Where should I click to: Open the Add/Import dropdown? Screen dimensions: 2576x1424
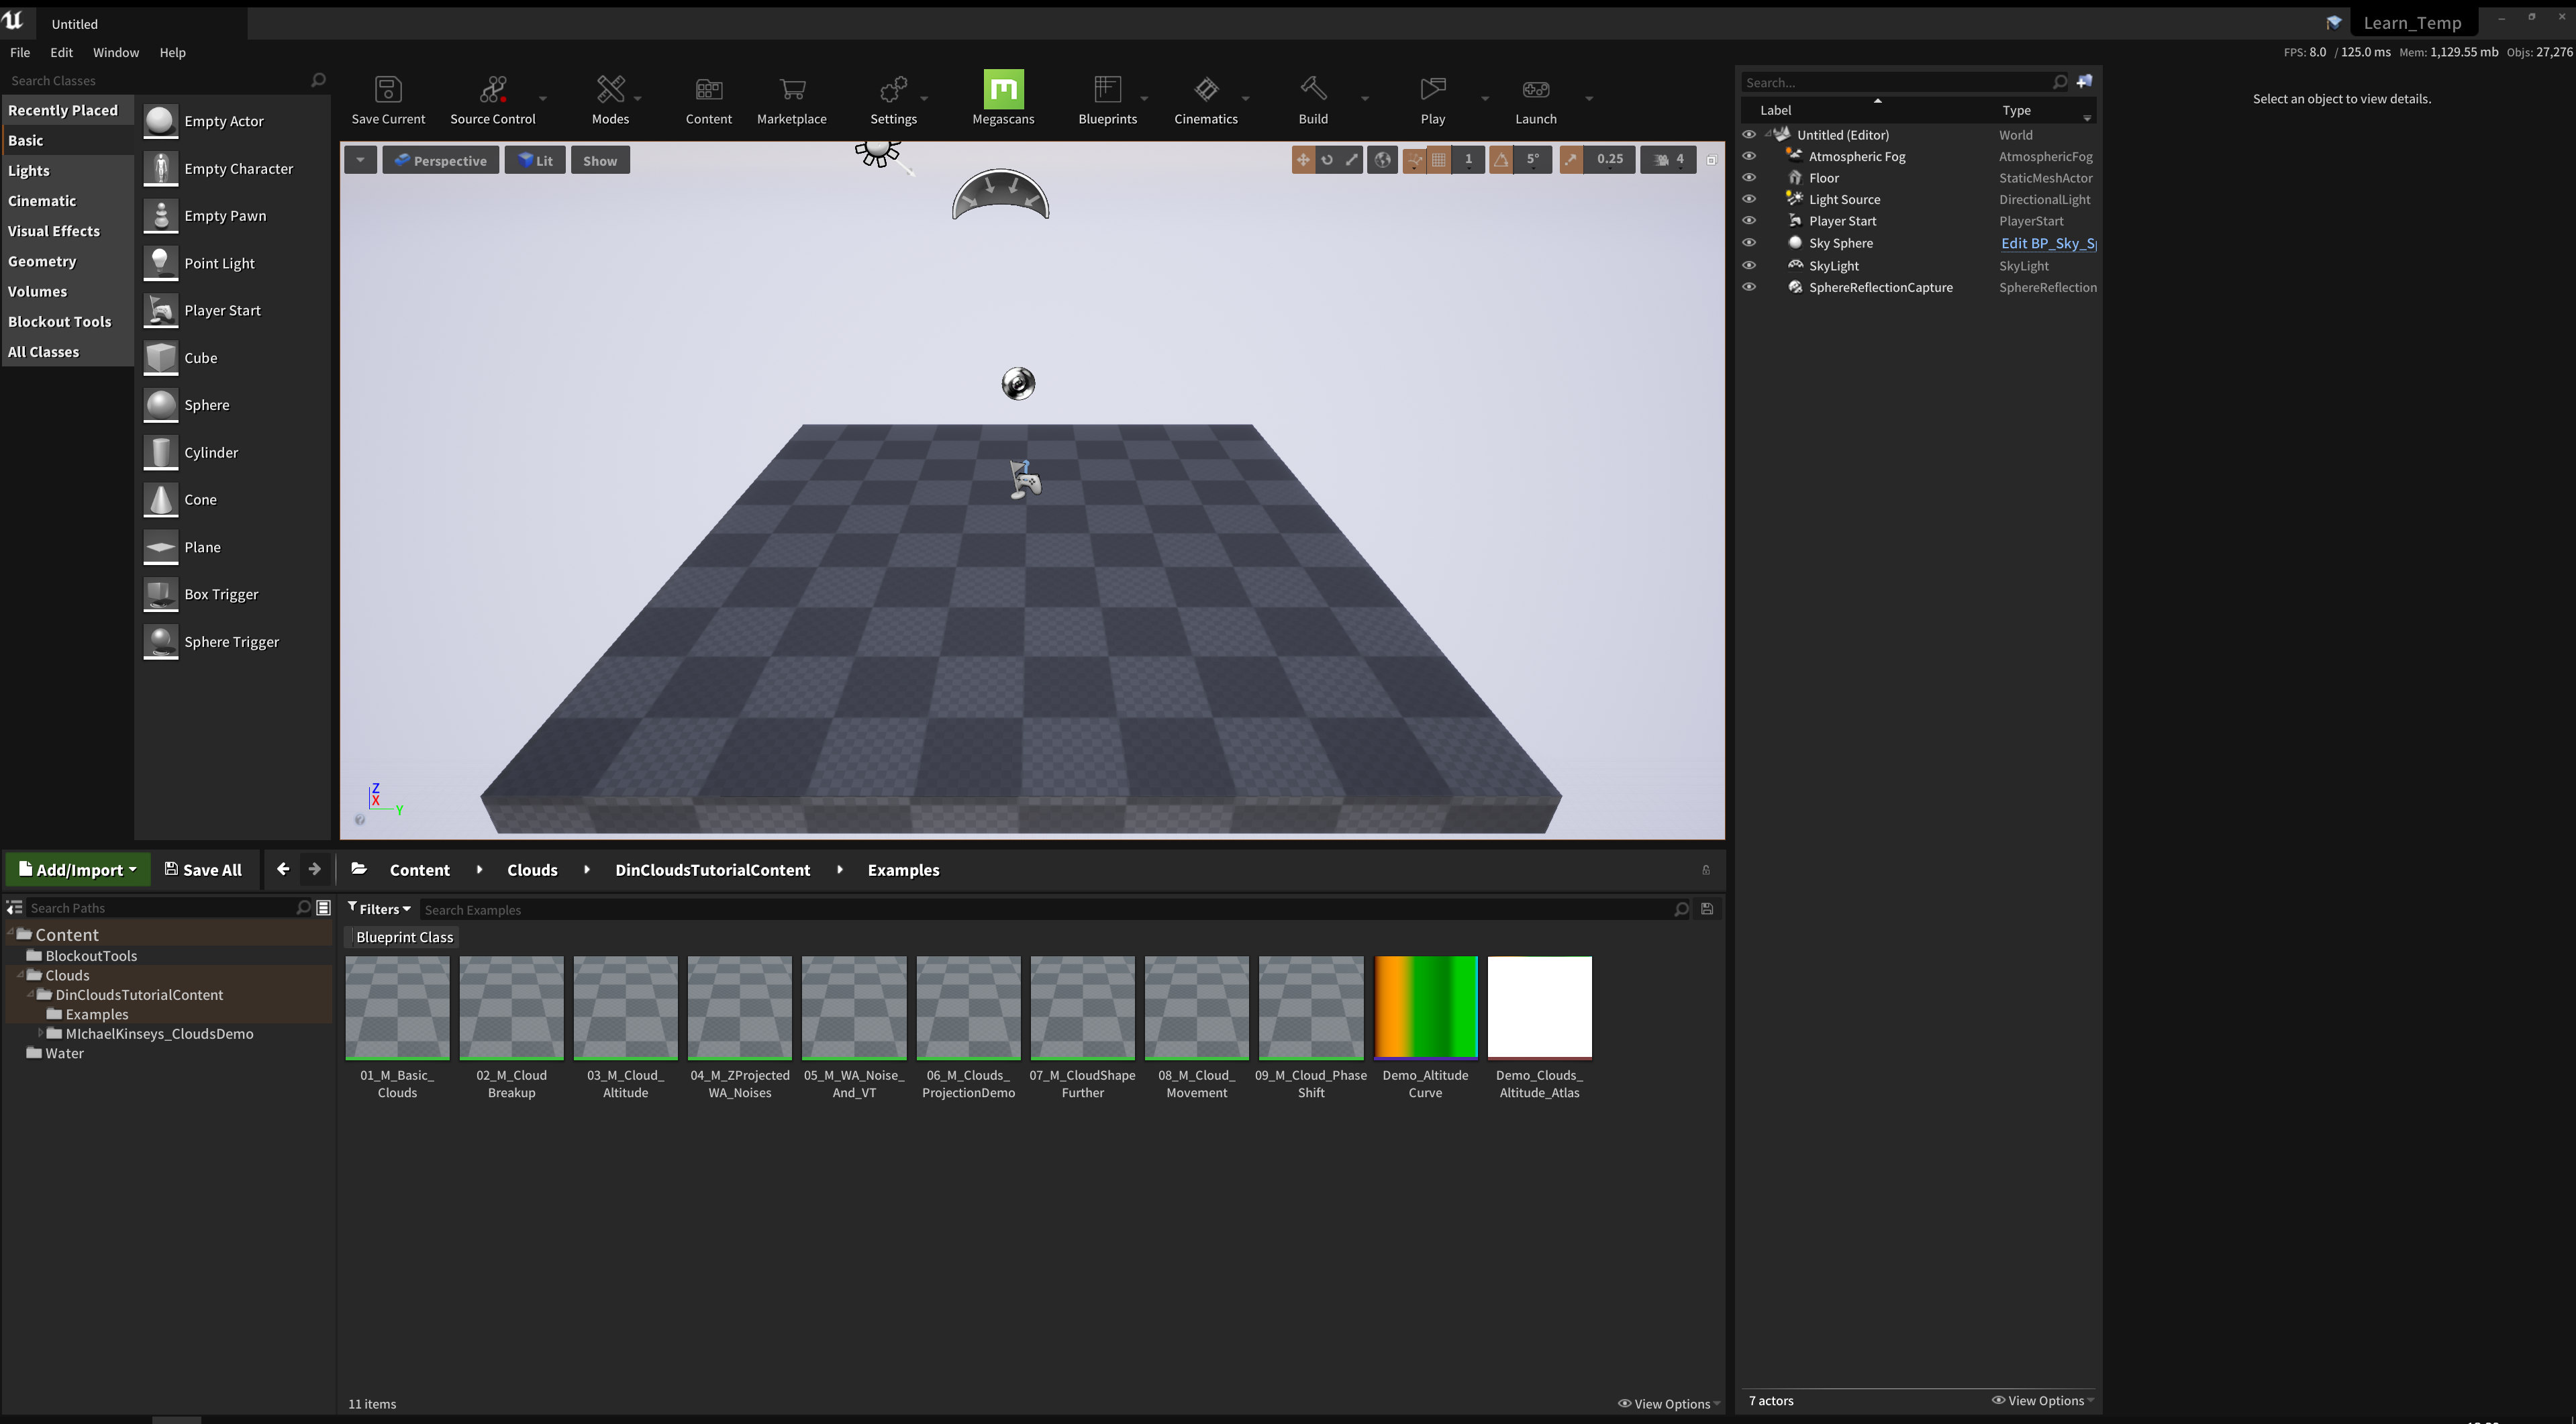(78, 870)
